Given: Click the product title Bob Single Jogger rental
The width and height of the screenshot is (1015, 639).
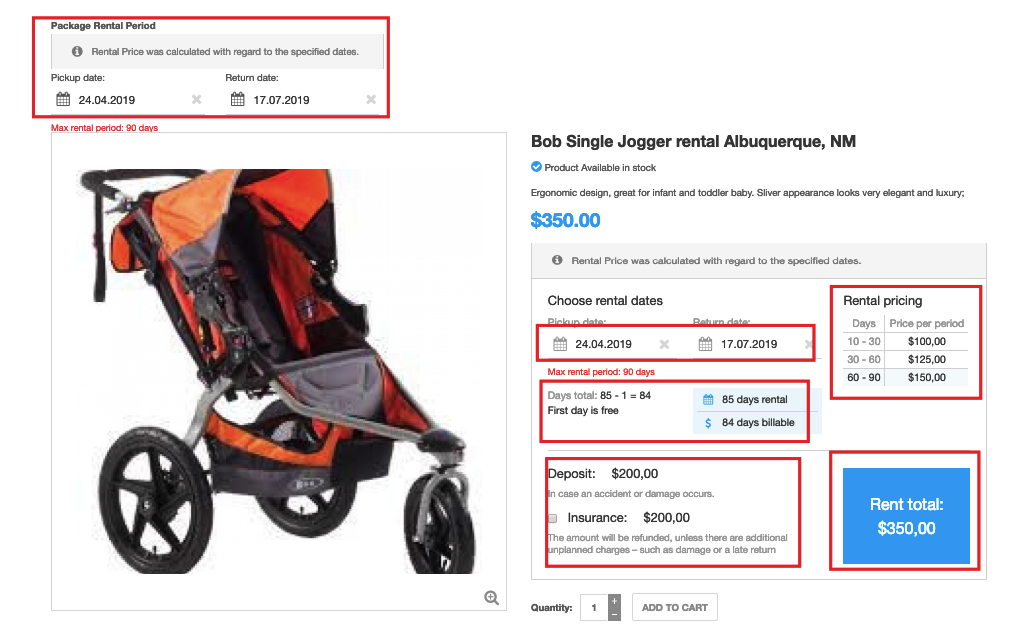Looking at the screenshot, I should (693, 142).
